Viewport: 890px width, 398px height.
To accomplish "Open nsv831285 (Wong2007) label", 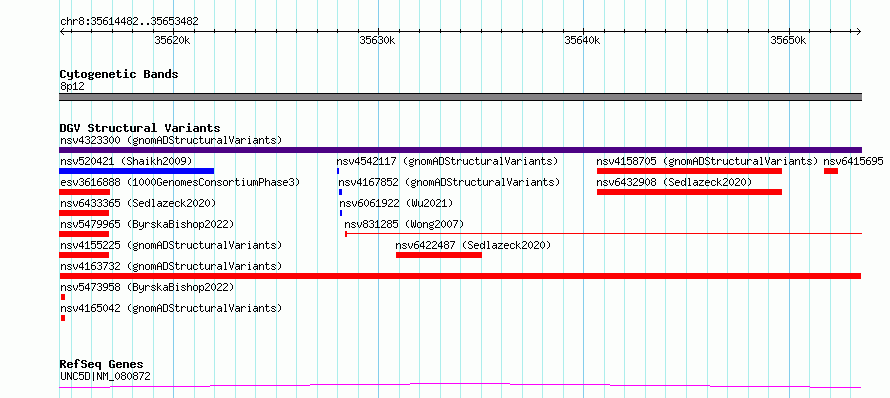I will [x=404, y=224].
